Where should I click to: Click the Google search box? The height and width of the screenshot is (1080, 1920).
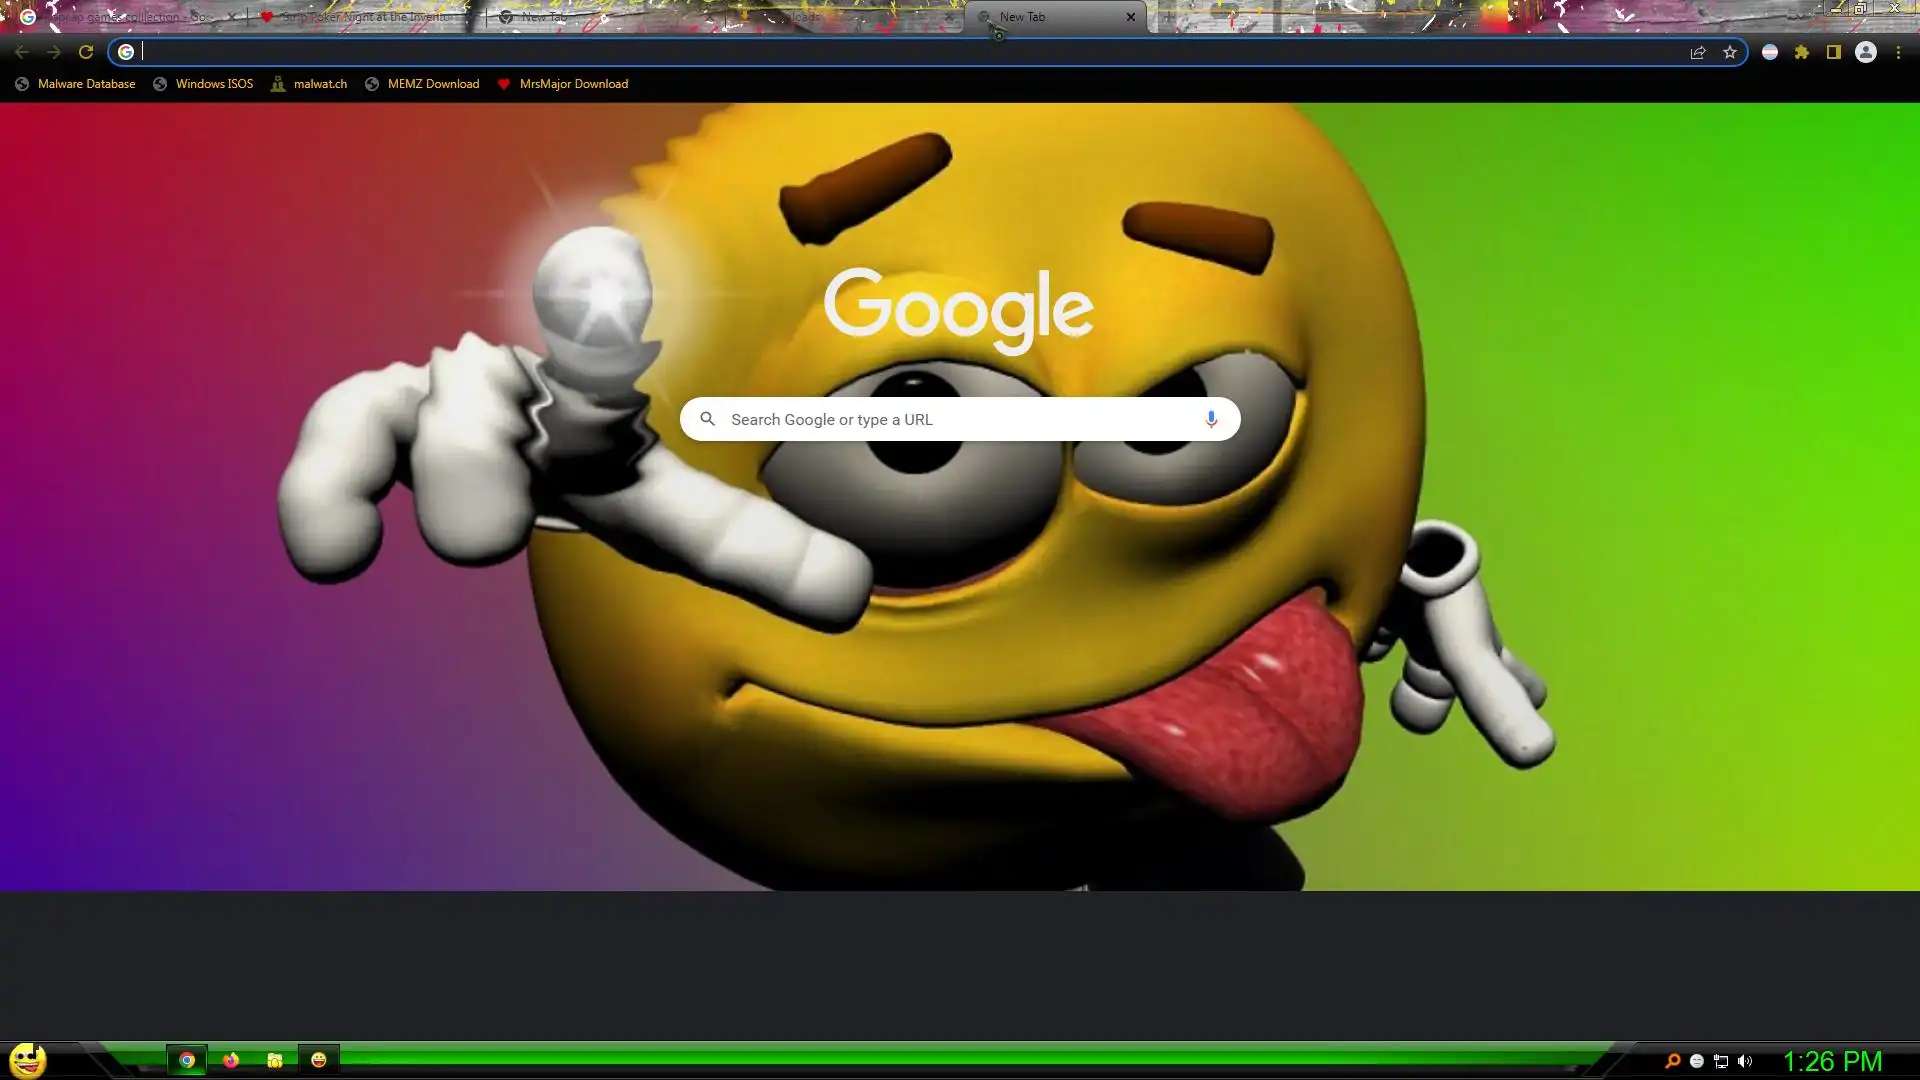960,419
